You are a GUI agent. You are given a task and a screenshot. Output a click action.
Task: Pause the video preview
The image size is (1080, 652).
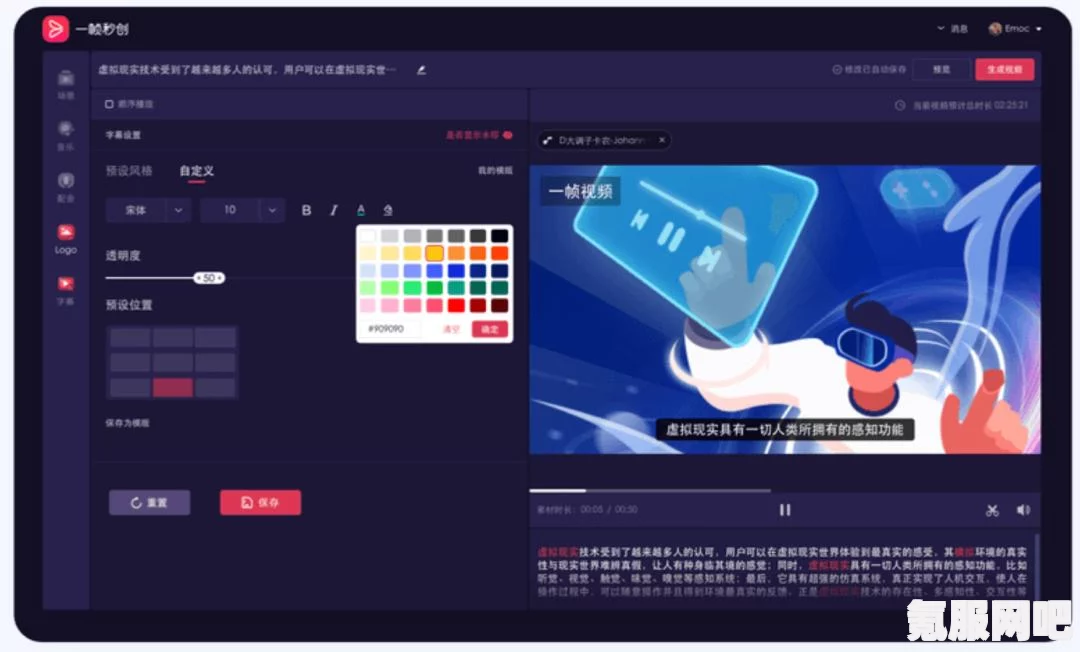click(x=785, y=509)
